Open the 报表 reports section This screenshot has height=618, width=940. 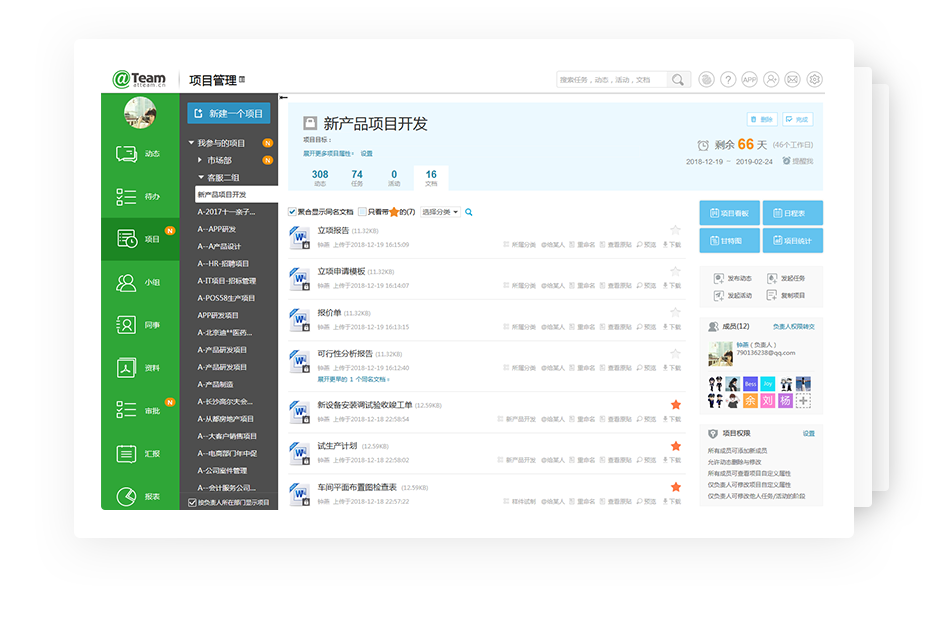click(x=139, y=496)
